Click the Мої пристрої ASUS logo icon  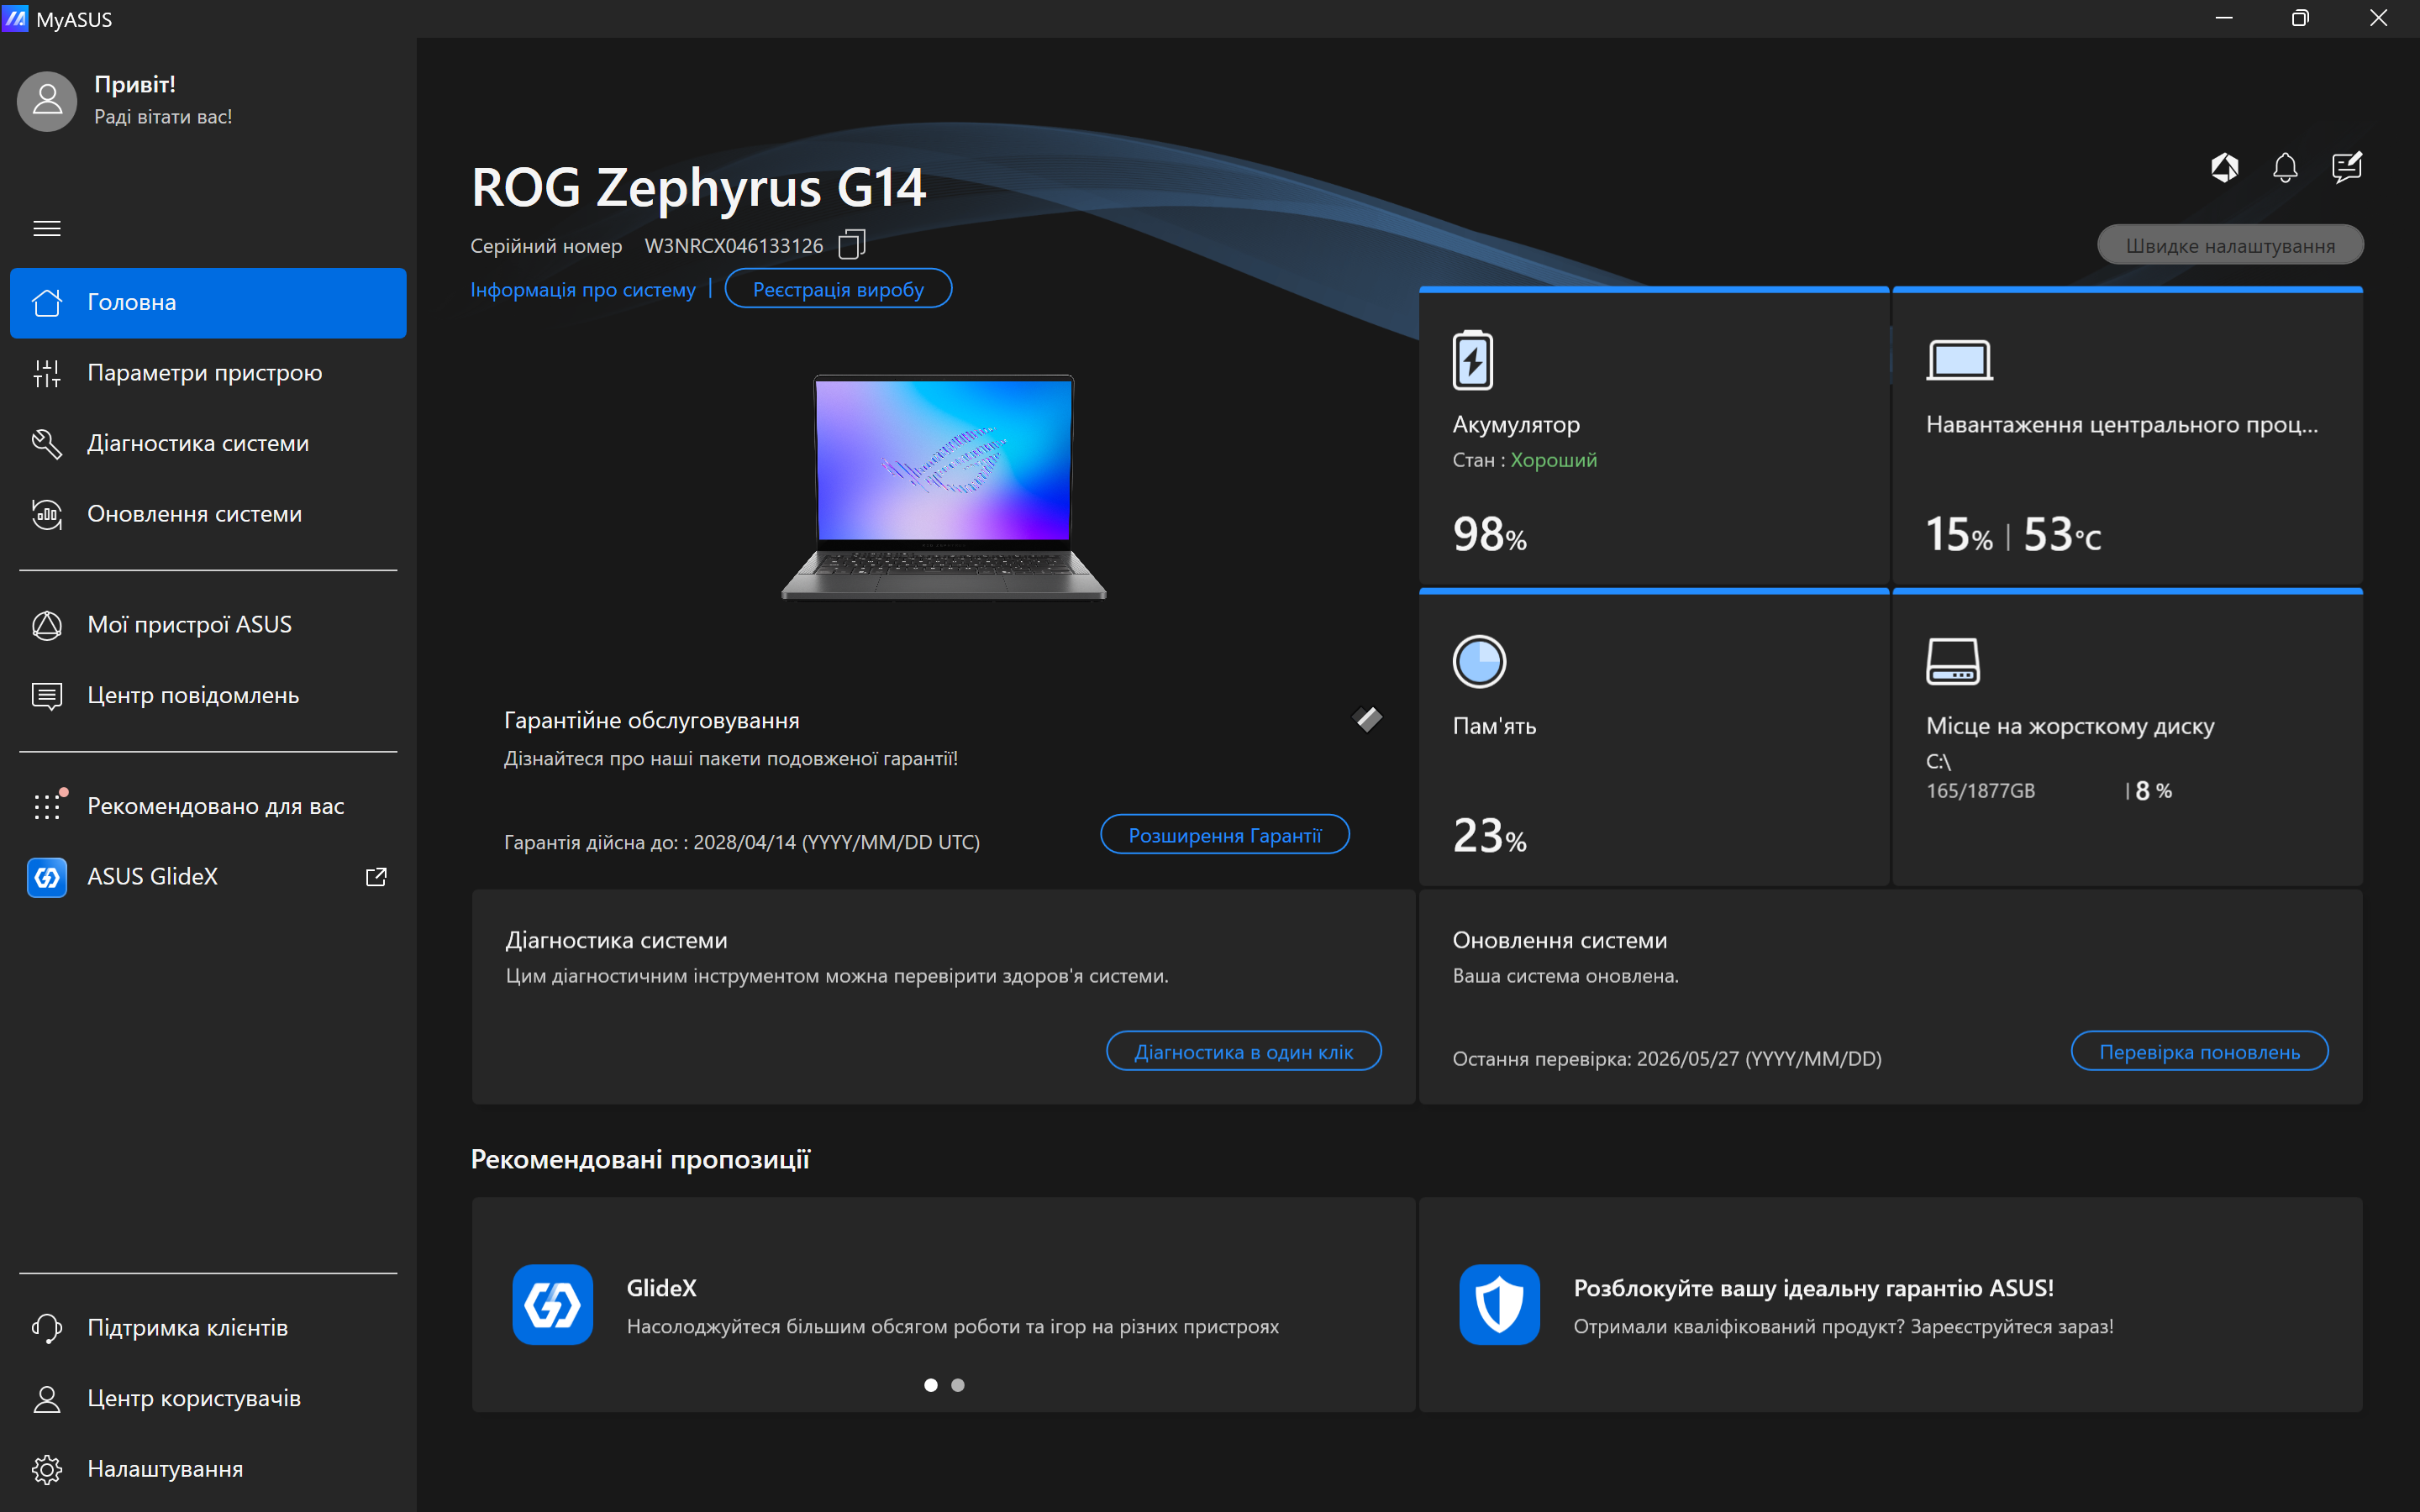(47, 625)
